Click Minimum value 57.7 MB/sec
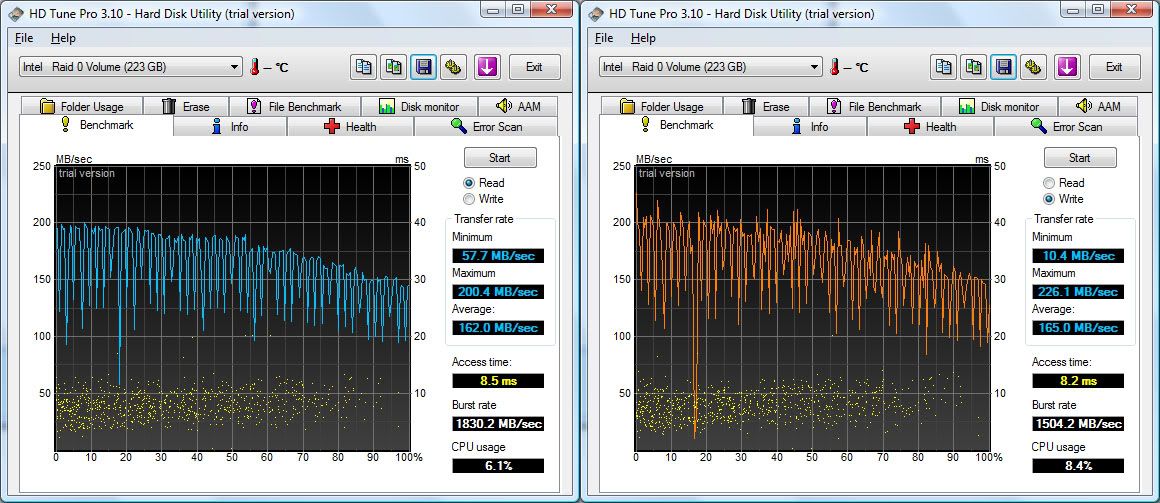The height and width of the screenshot is (503, 1160). (x=498, y=256)
